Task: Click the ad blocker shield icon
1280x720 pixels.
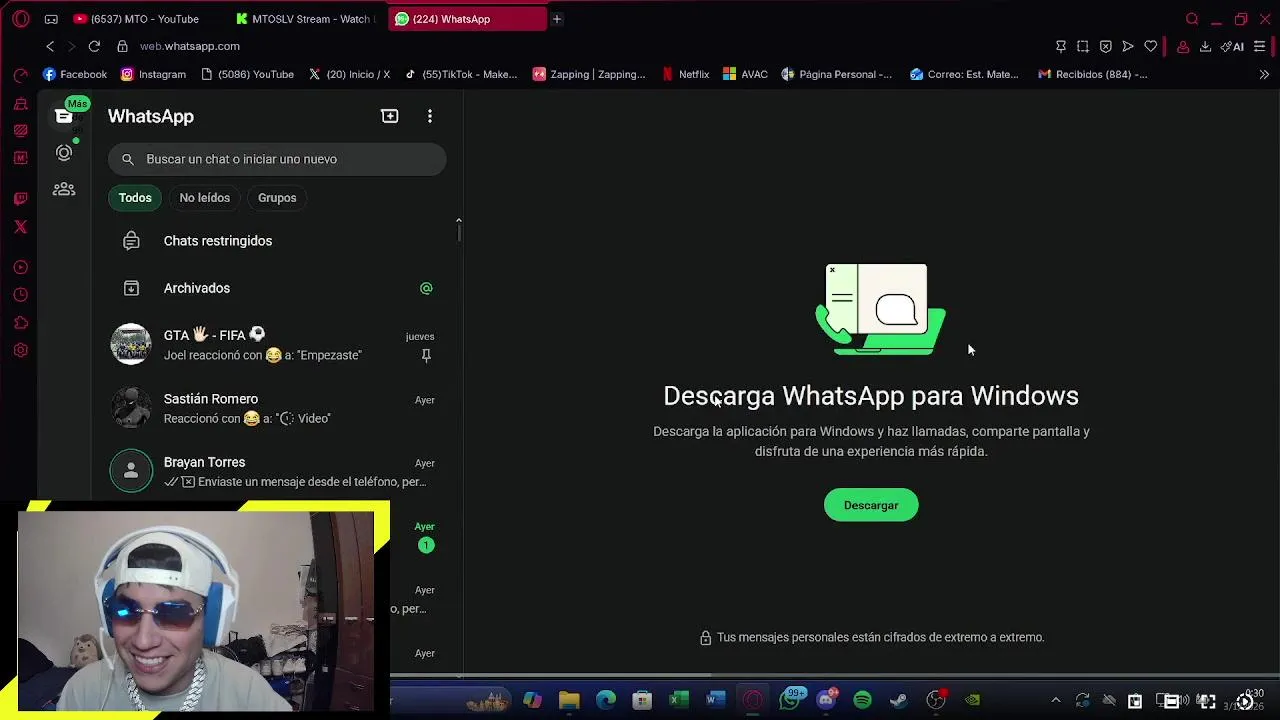Action: pos(1105,46)
